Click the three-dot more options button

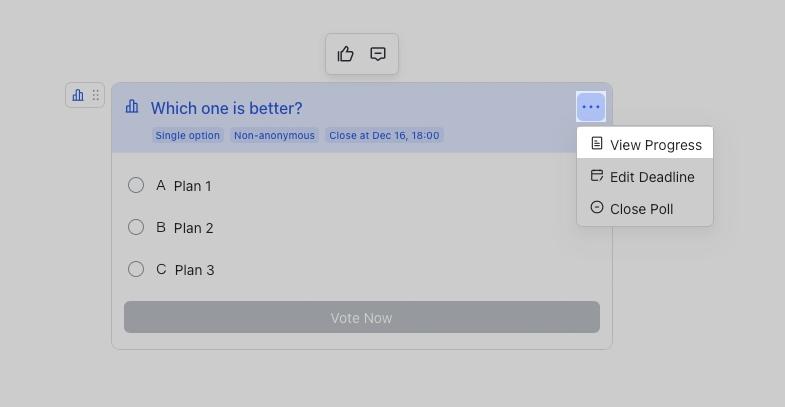click(591, 107)
